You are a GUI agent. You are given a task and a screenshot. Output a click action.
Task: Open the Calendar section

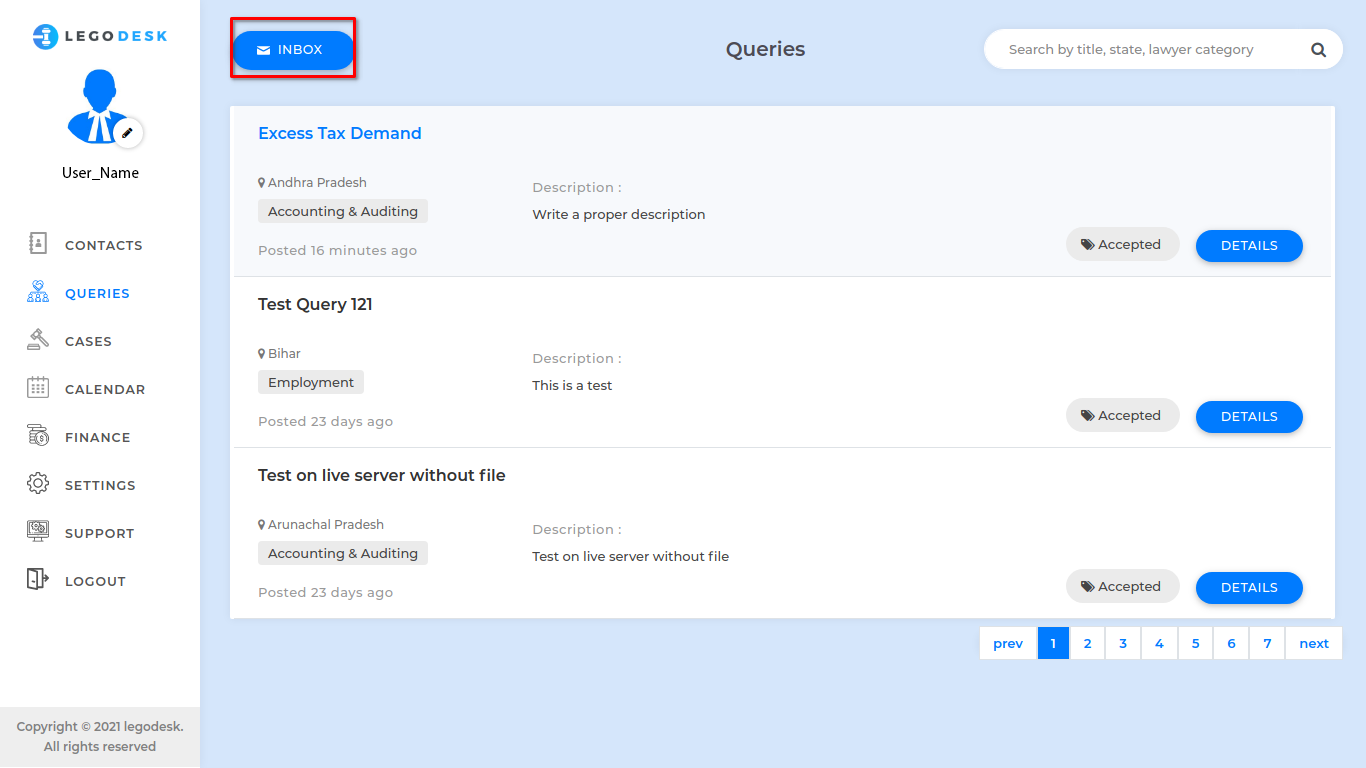pyautogui.click(x=105, y=389)
